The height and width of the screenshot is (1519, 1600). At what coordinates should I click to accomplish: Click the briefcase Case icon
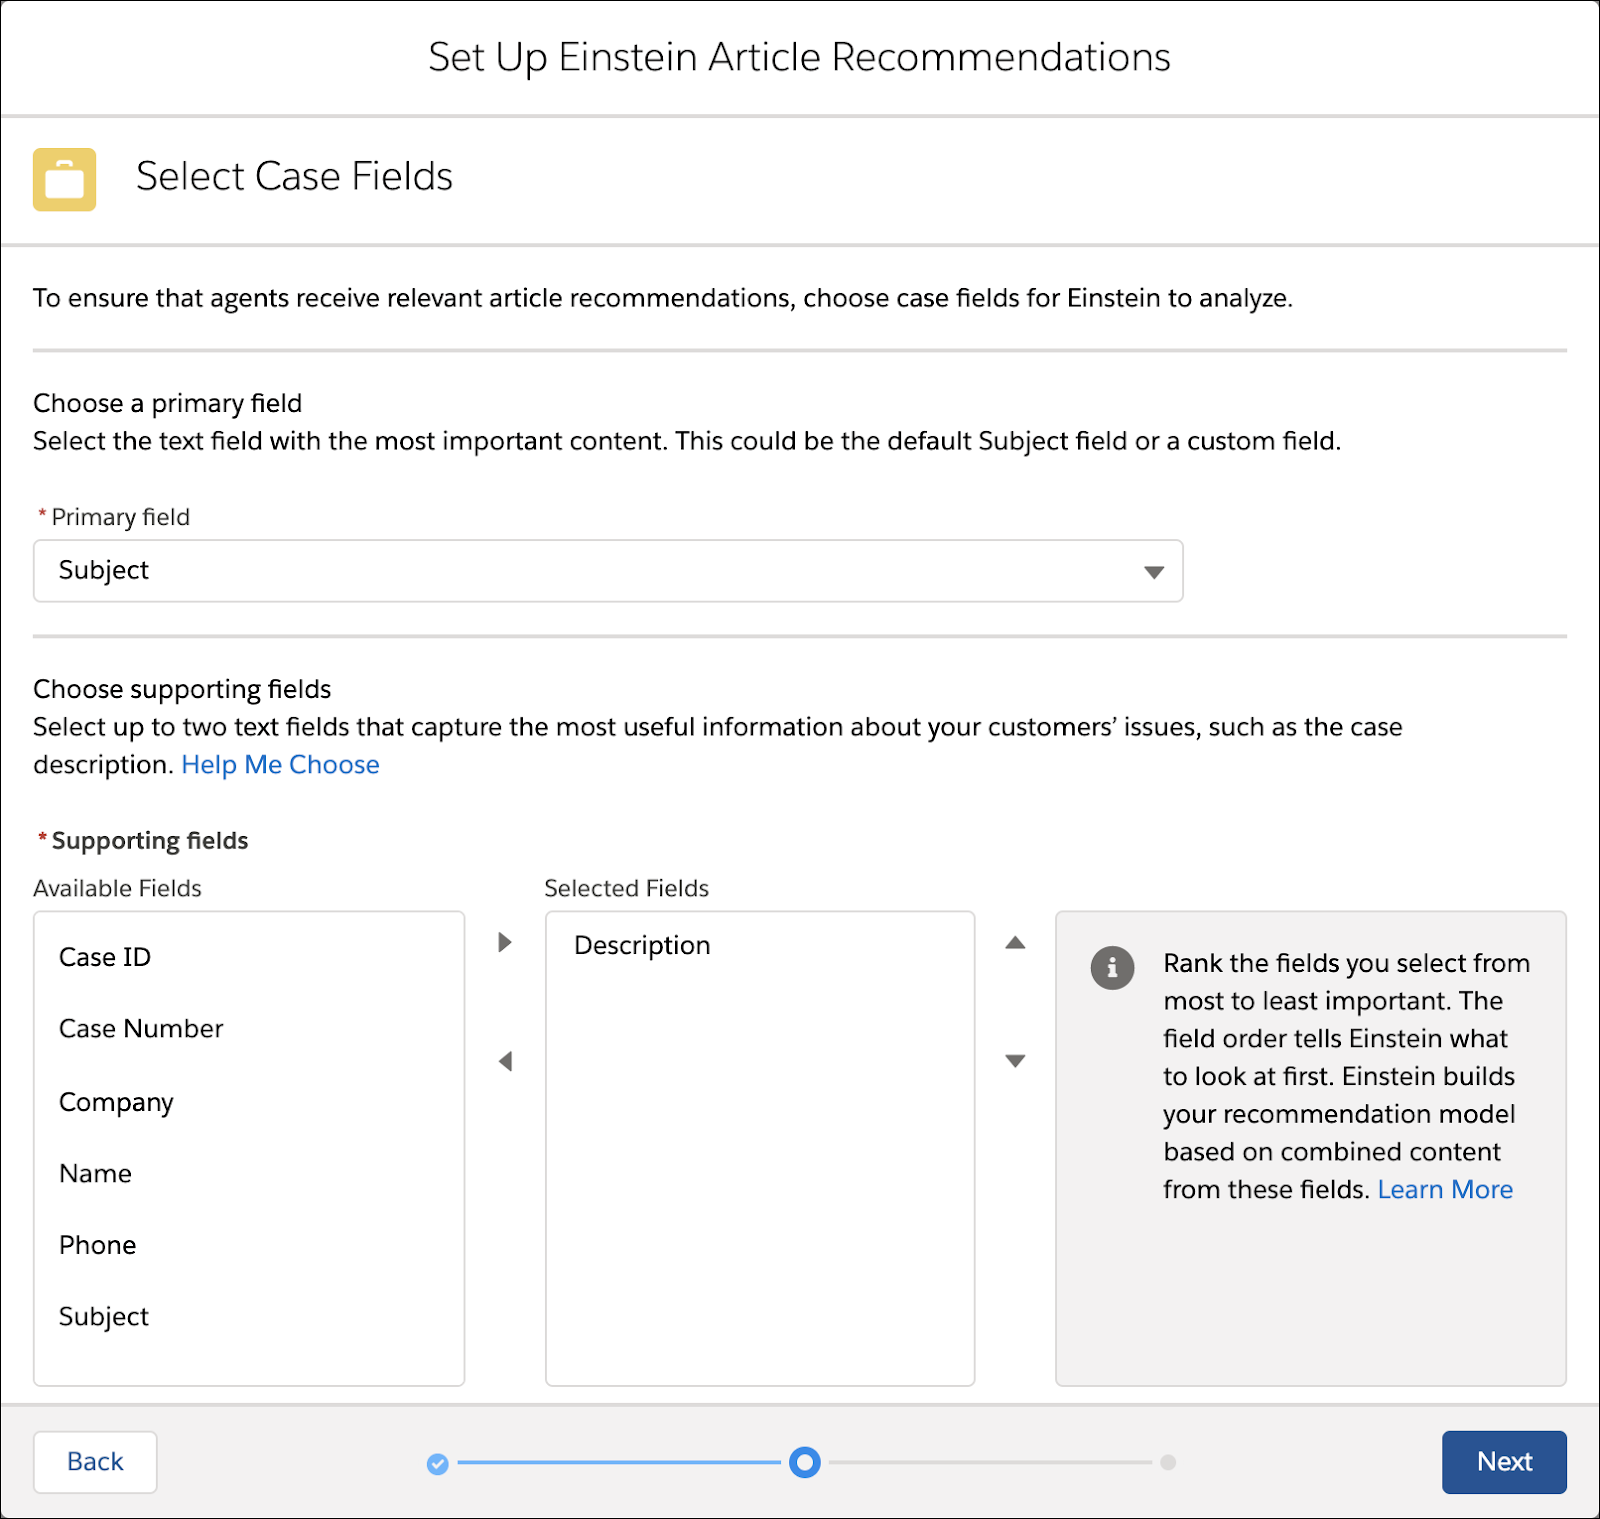pos(64,180)
